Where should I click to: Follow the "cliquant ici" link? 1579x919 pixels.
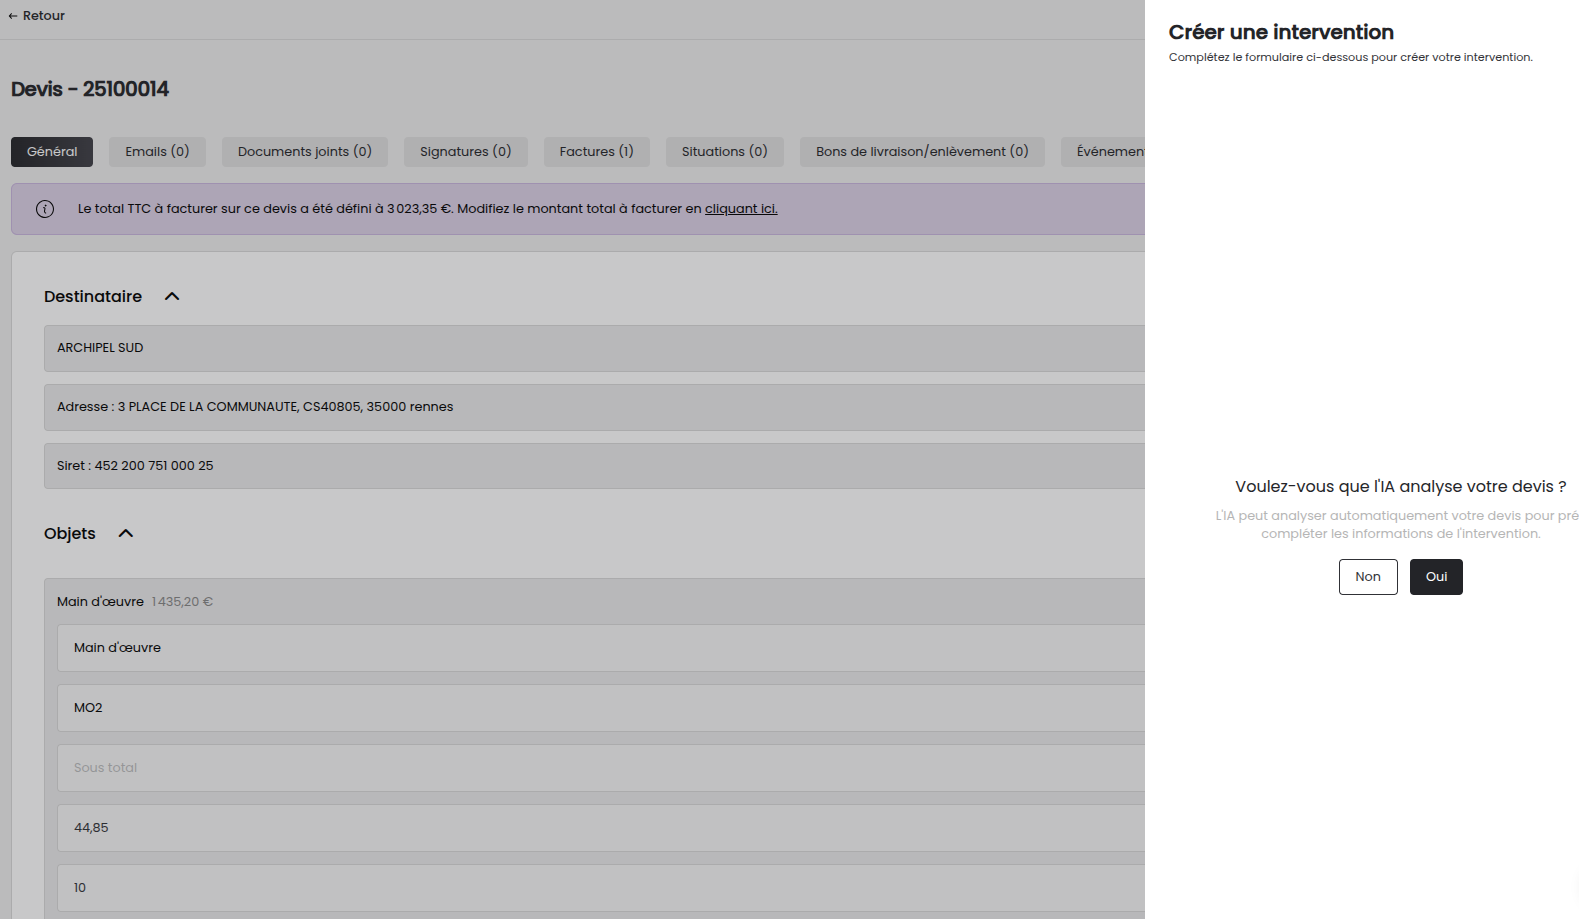click(x=740, y=209)
